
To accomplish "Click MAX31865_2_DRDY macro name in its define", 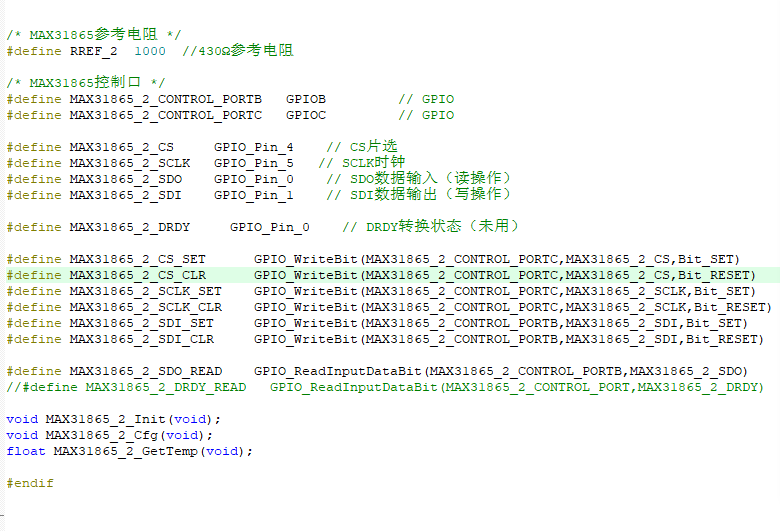I will coord(130,227).
